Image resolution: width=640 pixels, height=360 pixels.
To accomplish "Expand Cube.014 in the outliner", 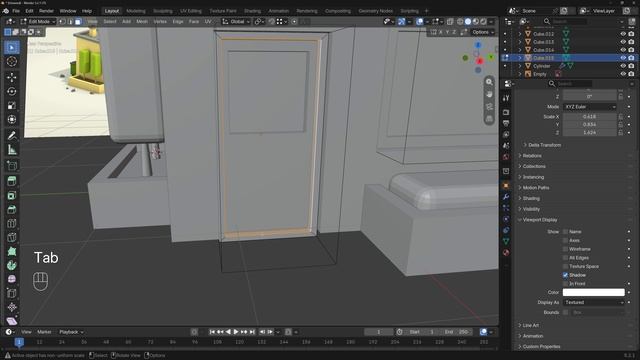I will click(520, 50).
